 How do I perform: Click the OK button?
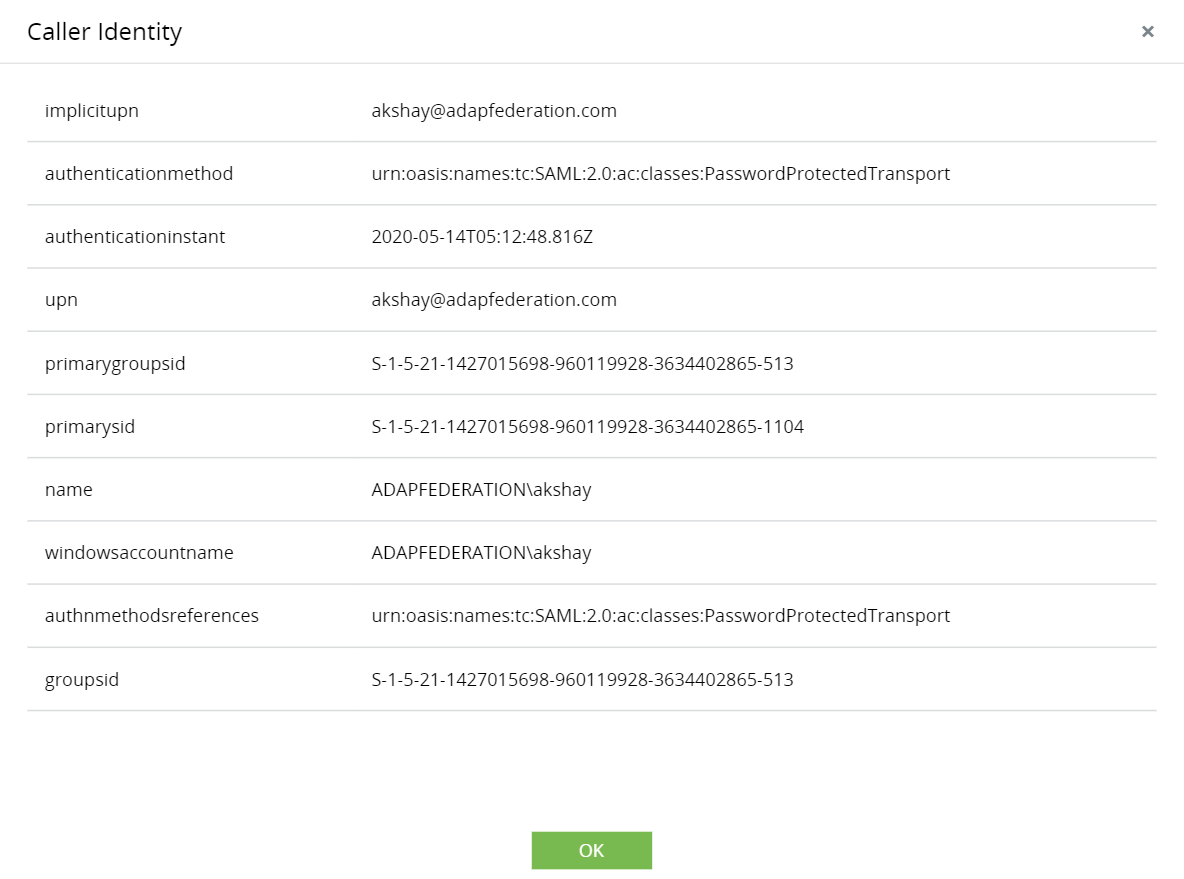click(x=591, y=850)
